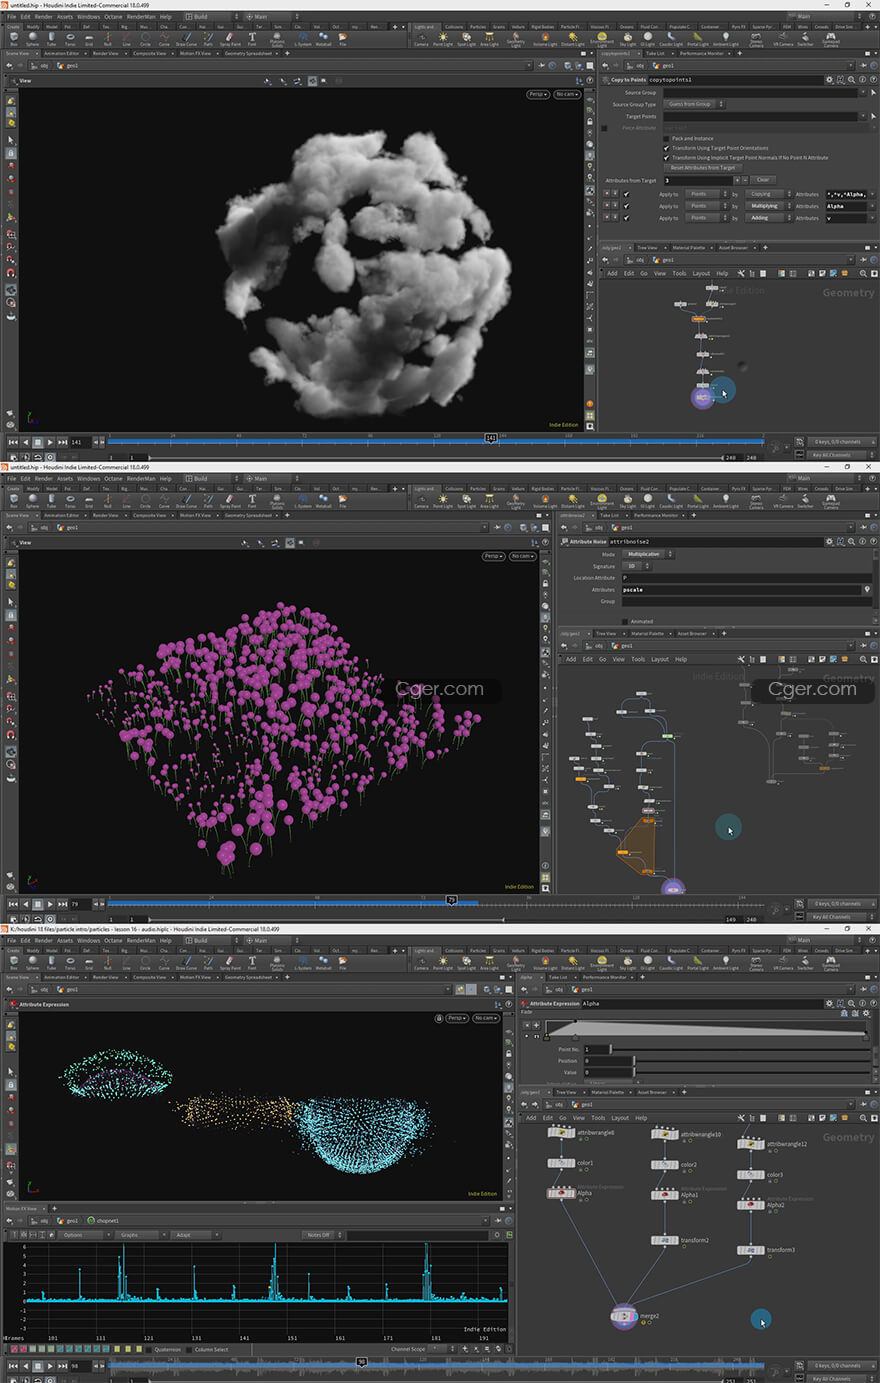The image size is (880, 1383).
Task: Click Key All Channels in top window
Action: tap(832, 455)
